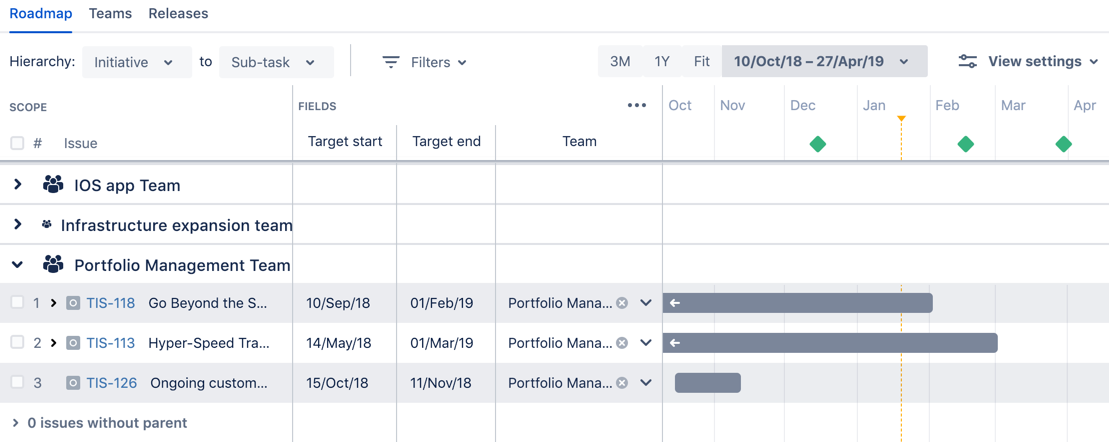Set the timeline range to 3M
Viewport: 1109px width, 442px height.
coord(620,62)
